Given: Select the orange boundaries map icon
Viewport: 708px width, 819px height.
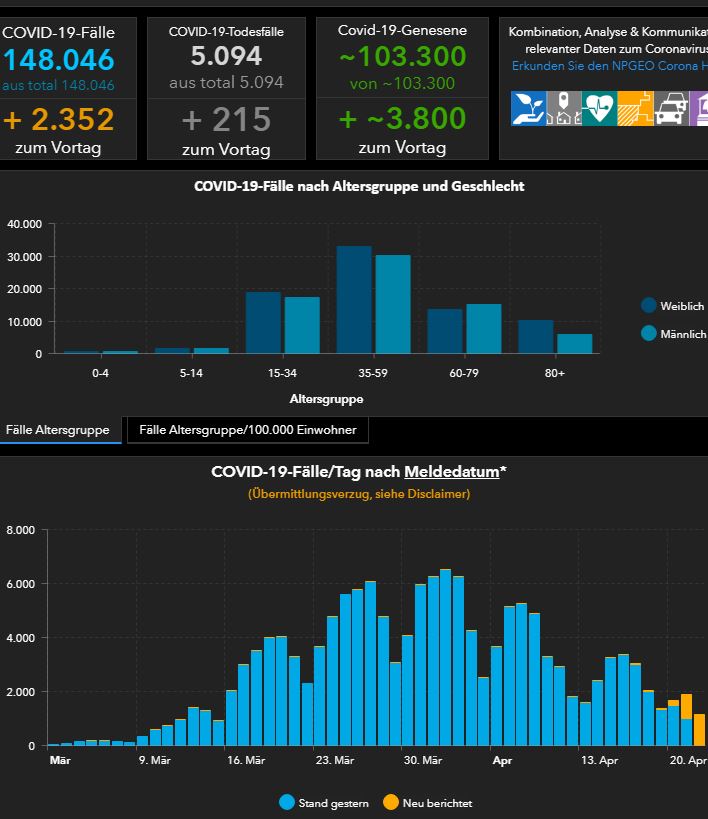Looking at the screenshot, I should pos(633,108).
